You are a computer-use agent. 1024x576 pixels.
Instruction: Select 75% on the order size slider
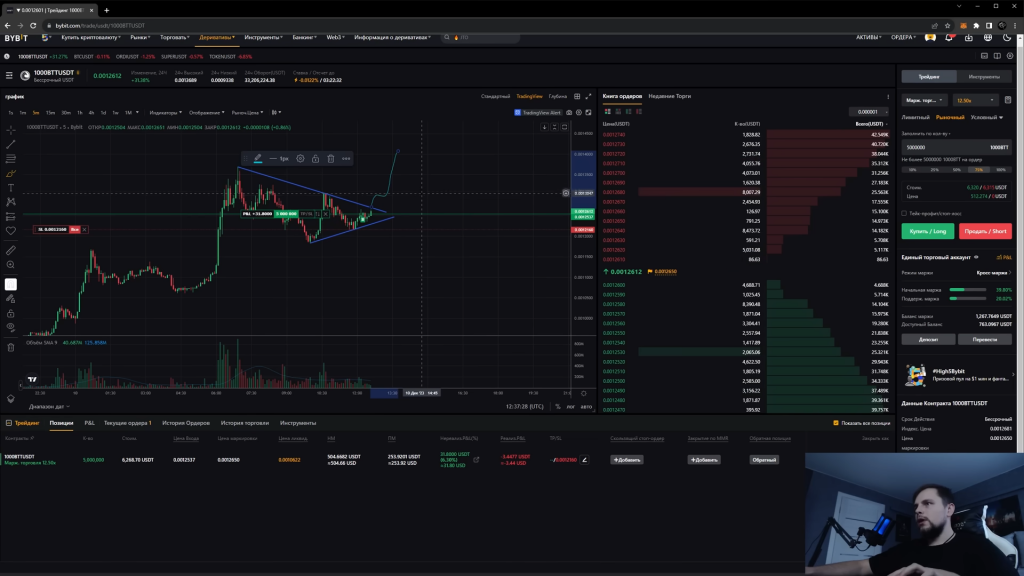point(980,170)
